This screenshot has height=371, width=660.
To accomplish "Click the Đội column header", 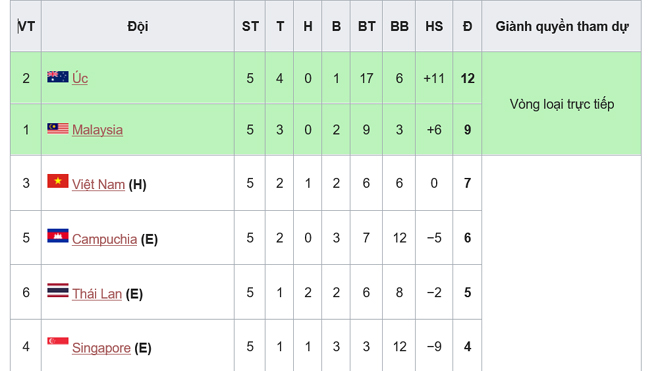I will [138, 27].
